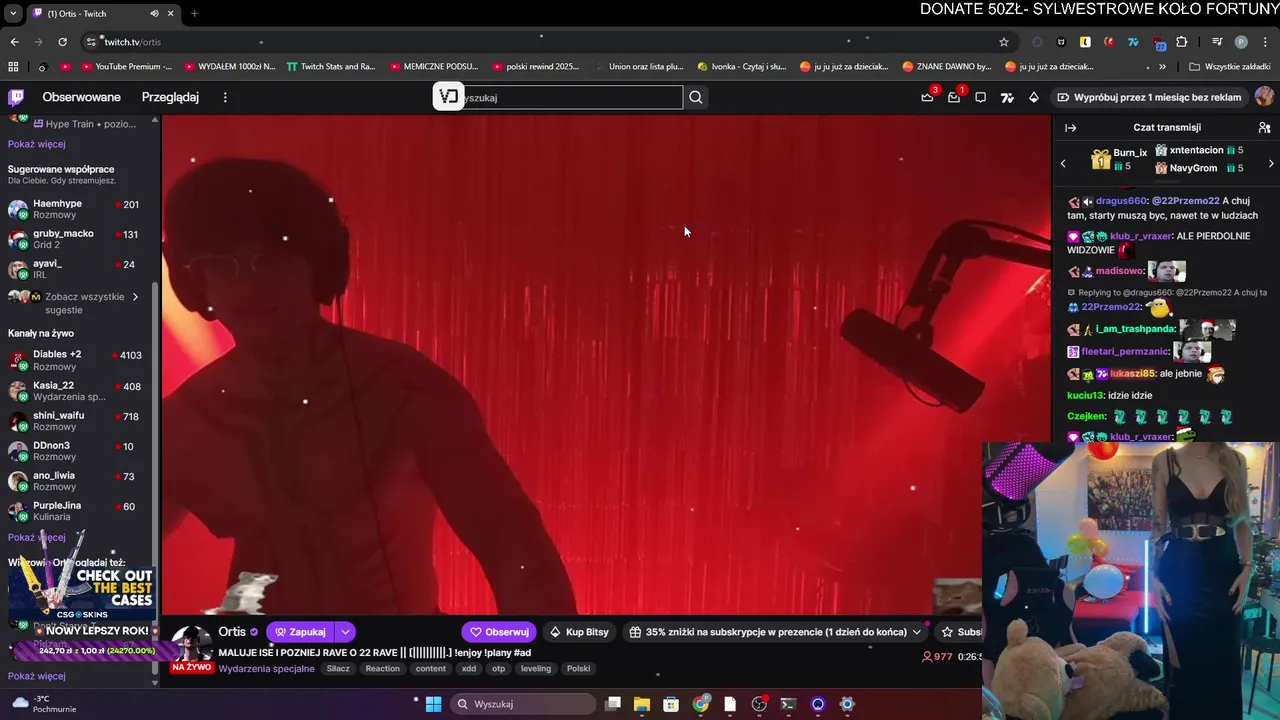This screenshot has width=1280, height=720.
Task: Open Chrome three-dot menu
Action: point(1265,42)
